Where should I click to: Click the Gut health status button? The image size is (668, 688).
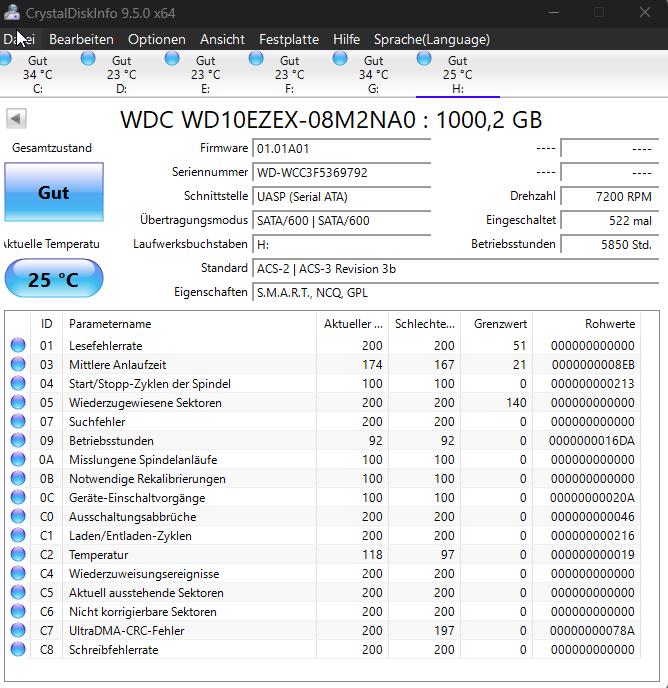pyautogui.click(x=54, y=192)
